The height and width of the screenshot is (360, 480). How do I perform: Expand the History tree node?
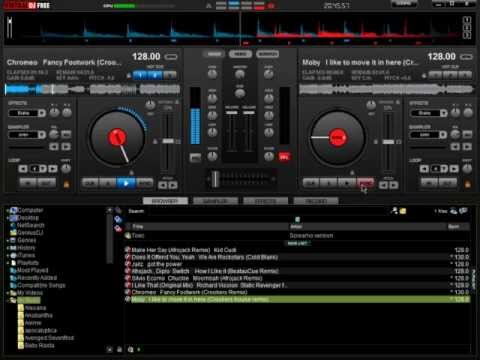point(7,248)
